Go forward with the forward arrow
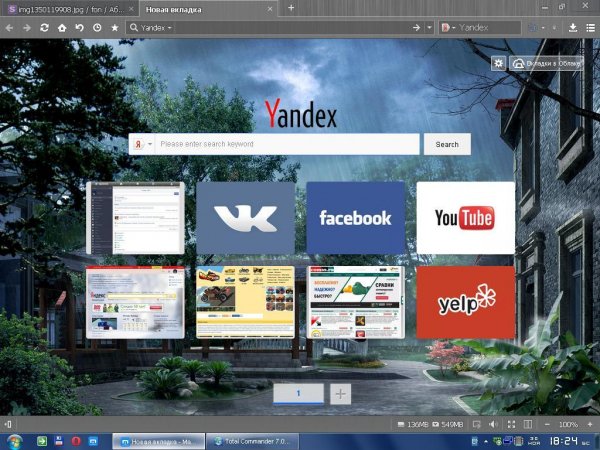Screen dimensions: 600x450 tap(27, 28)
